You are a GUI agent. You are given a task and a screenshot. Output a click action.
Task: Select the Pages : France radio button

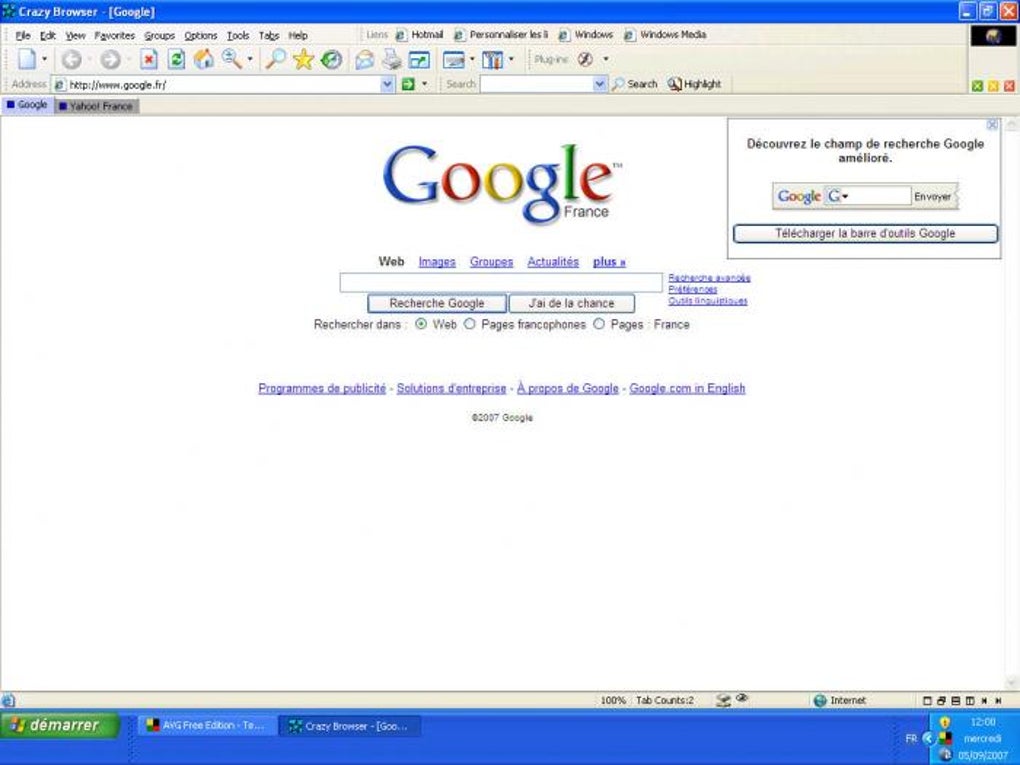(x=598, y=323)
